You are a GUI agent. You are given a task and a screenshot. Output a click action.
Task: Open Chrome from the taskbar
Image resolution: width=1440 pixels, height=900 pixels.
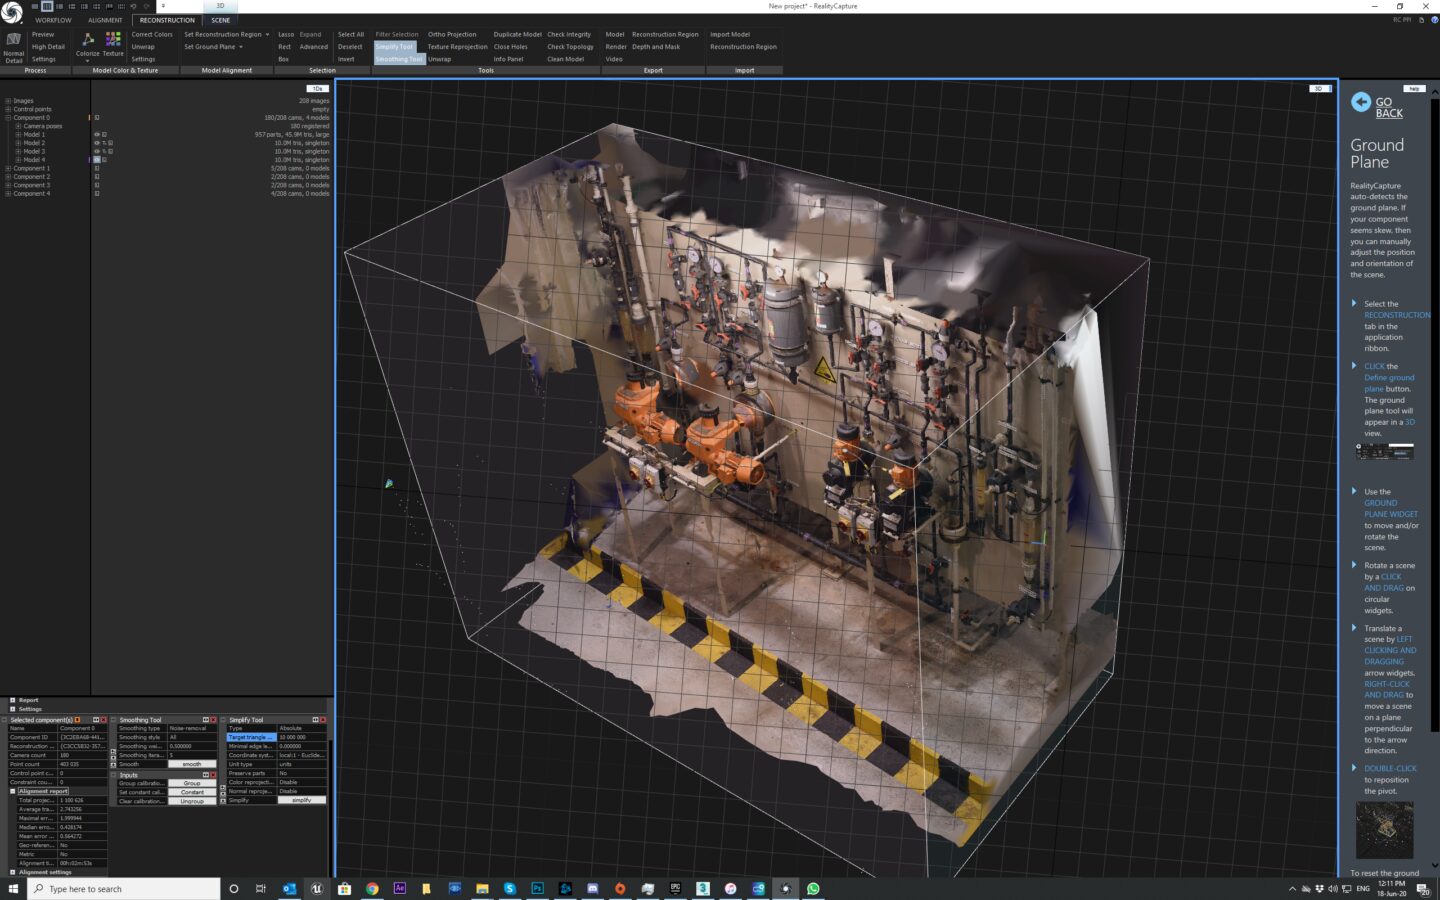tap(372, 888)
